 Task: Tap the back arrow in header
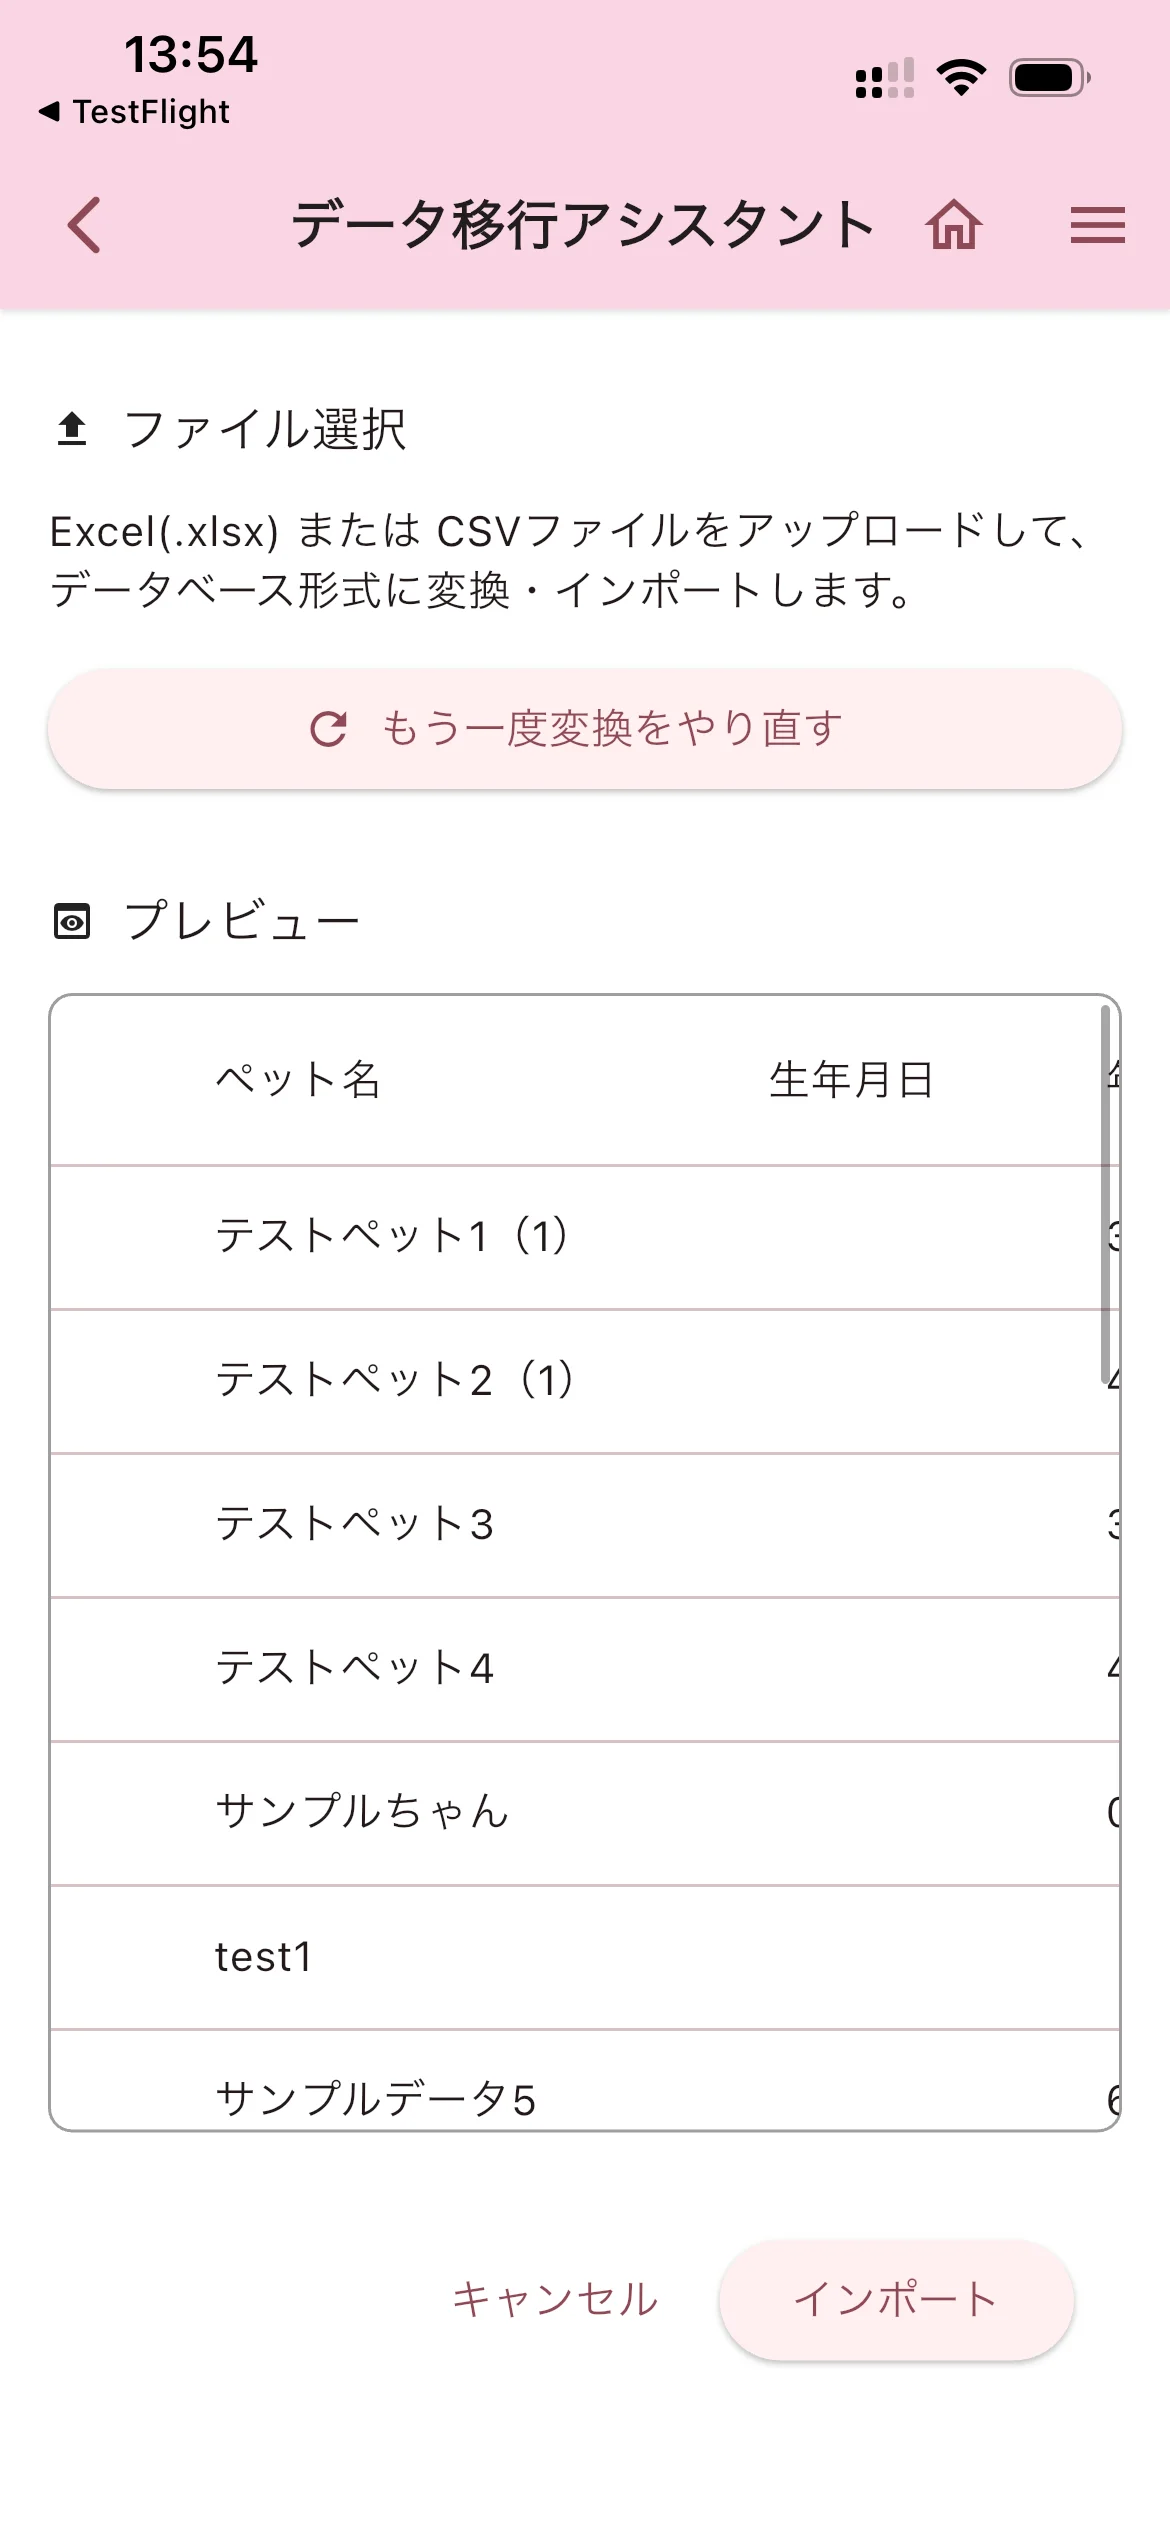85,225
